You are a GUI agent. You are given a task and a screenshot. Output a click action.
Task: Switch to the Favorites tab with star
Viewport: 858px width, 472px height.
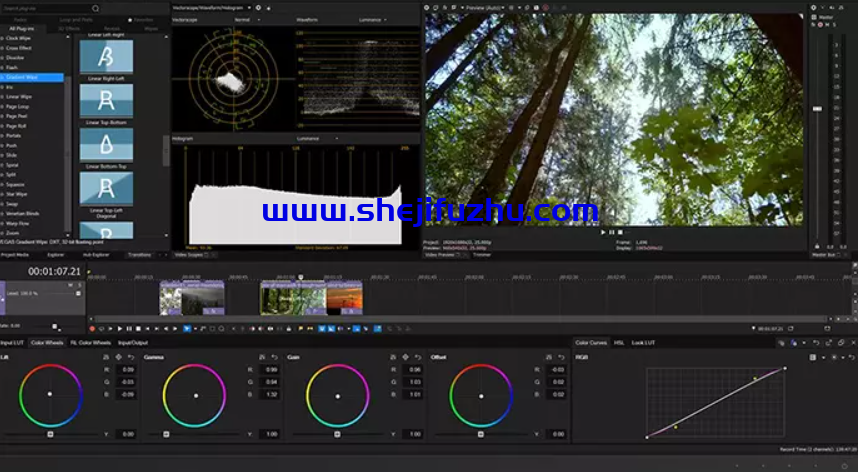pos(141,20)
